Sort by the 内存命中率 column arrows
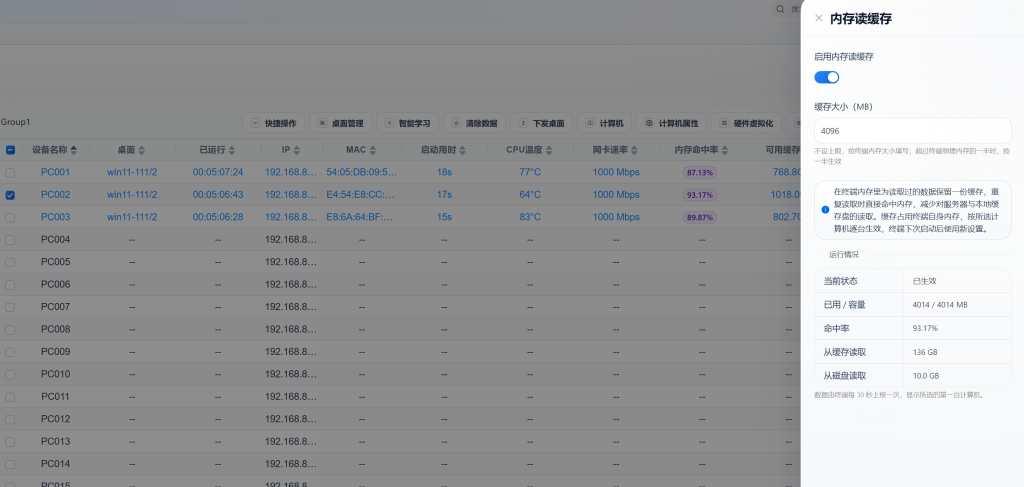Screen dimensions: 1024x487 pyautogui.click(x=724, y=150)
